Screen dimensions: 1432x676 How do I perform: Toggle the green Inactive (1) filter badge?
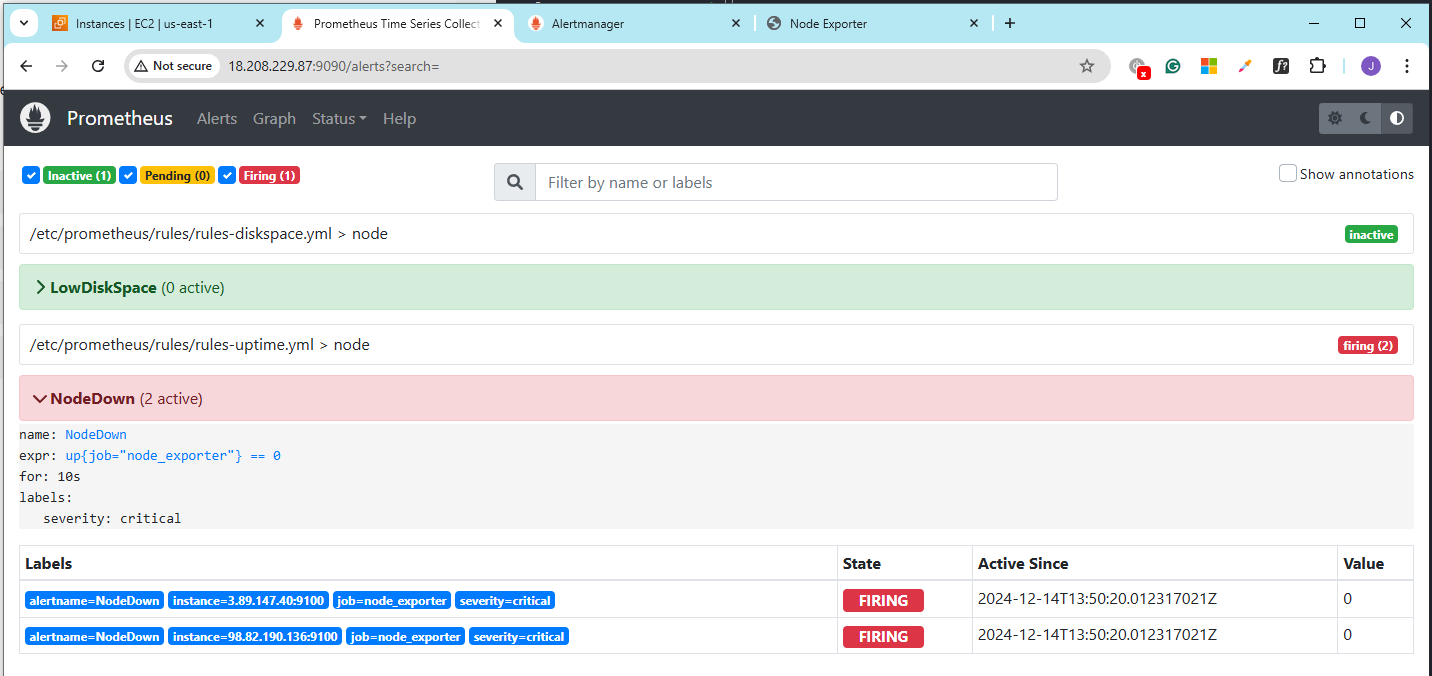[x=79, y=175]
